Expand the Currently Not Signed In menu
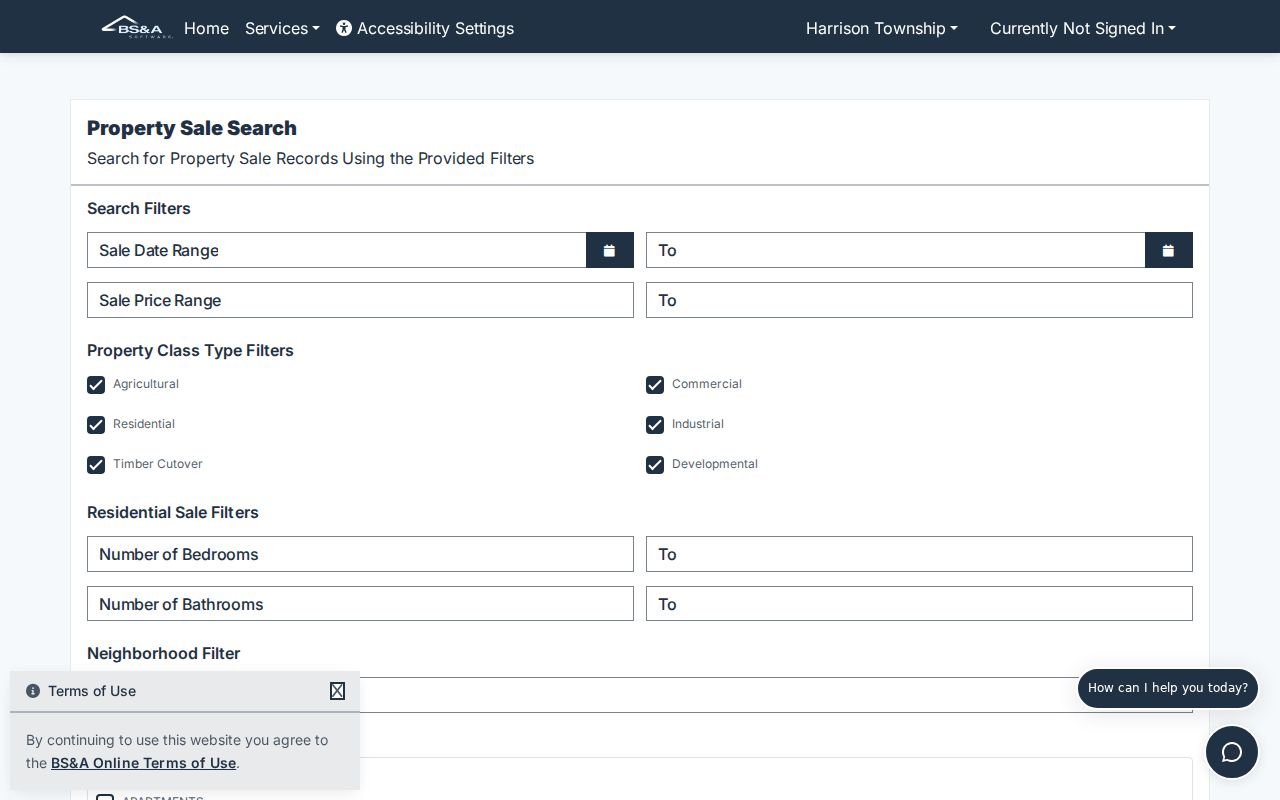Viewport: 1280px width, 800px height. [1083, 28]
